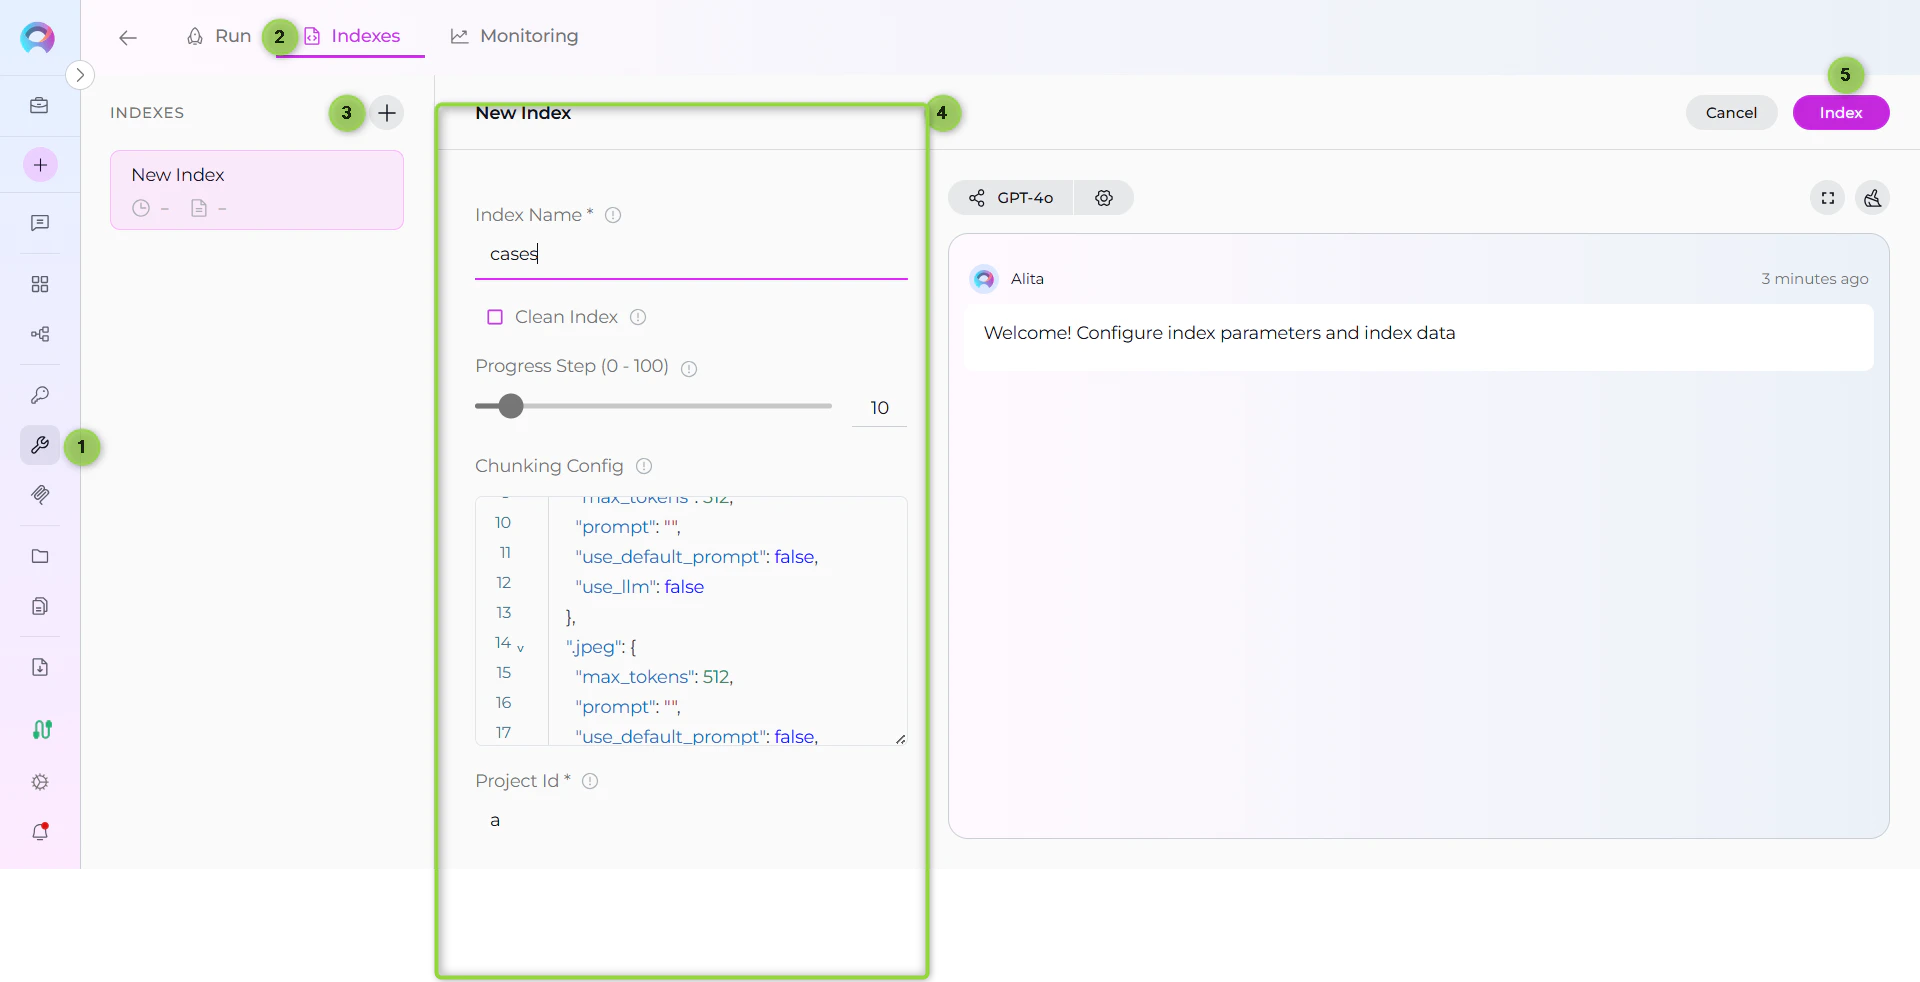The width and height of the screenshot is (1920, 982).
Task: Open the paperclip artifacts sidebar icon
Action: coord(40,495)
